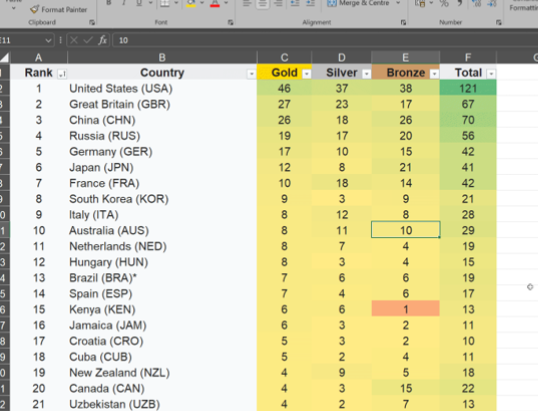Apply percent style format

444,3
